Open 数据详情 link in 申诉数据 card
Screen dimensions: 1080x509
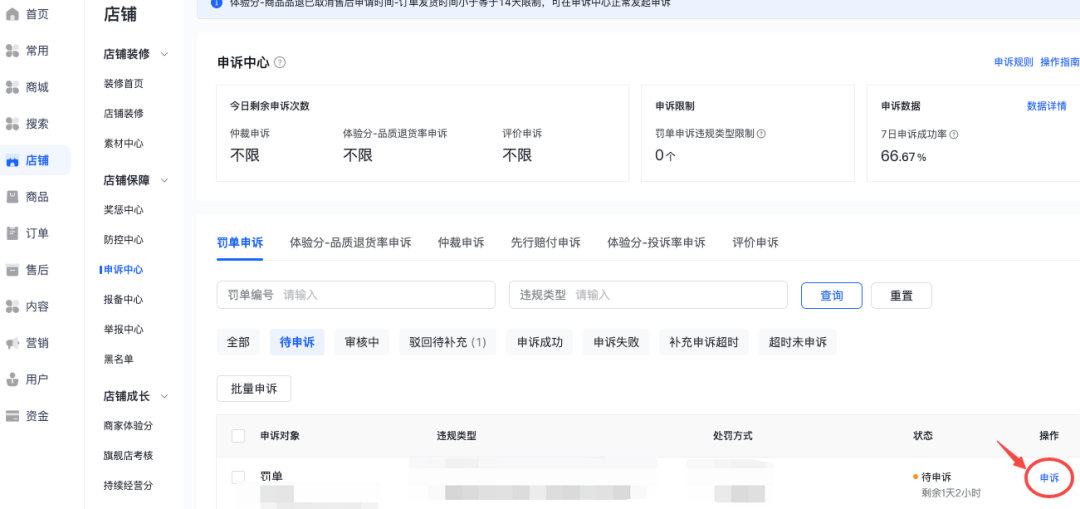click(1046, 106)
